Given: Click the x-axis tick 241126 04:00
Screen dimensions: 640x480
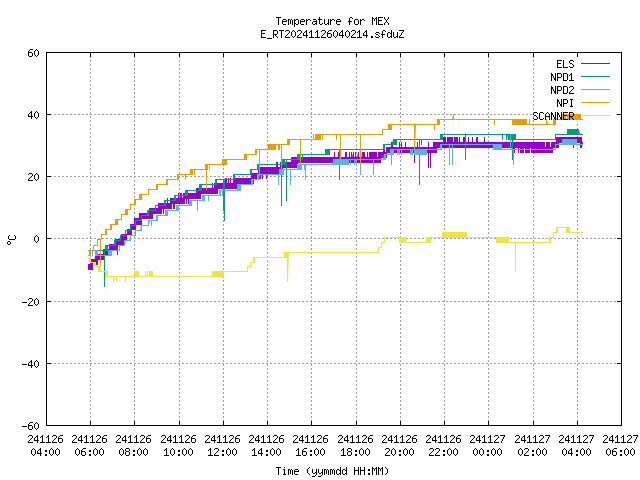Looking at the screenshot, I should click(x=46, y=446).
